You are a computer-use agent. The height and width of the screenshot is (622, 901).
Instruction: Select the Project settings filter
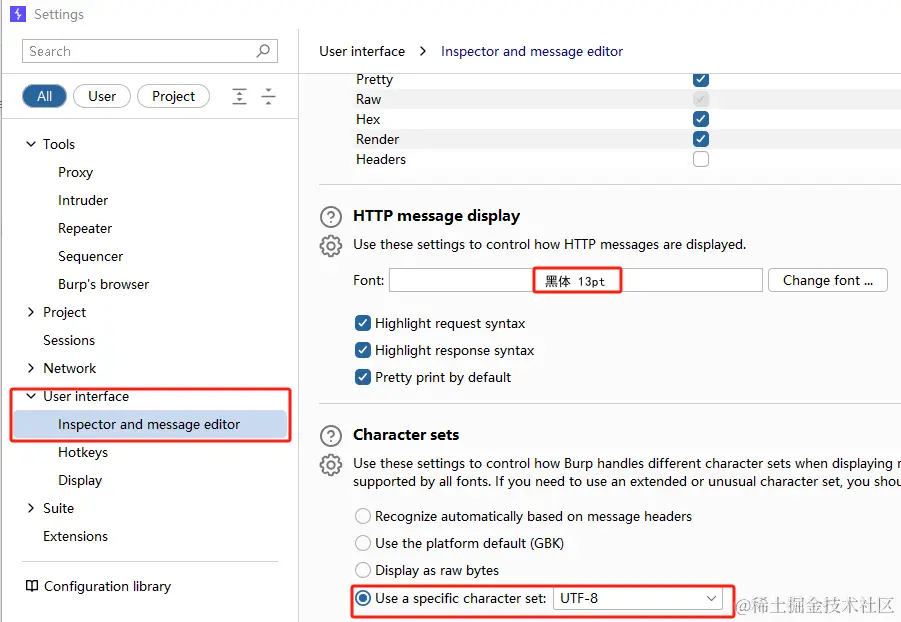pyautogui.click(x=173, y=96)
